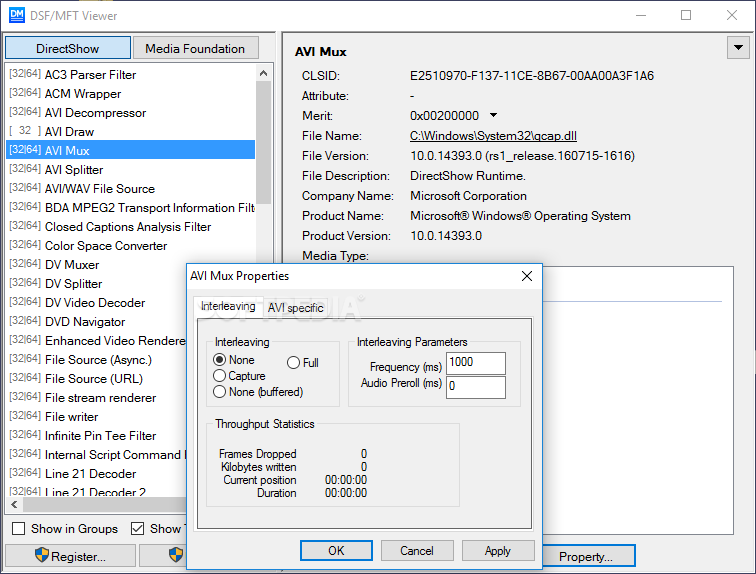Select the DV Muxer filter
Viewport: 756px width, 574px height.
pos(96,264)
